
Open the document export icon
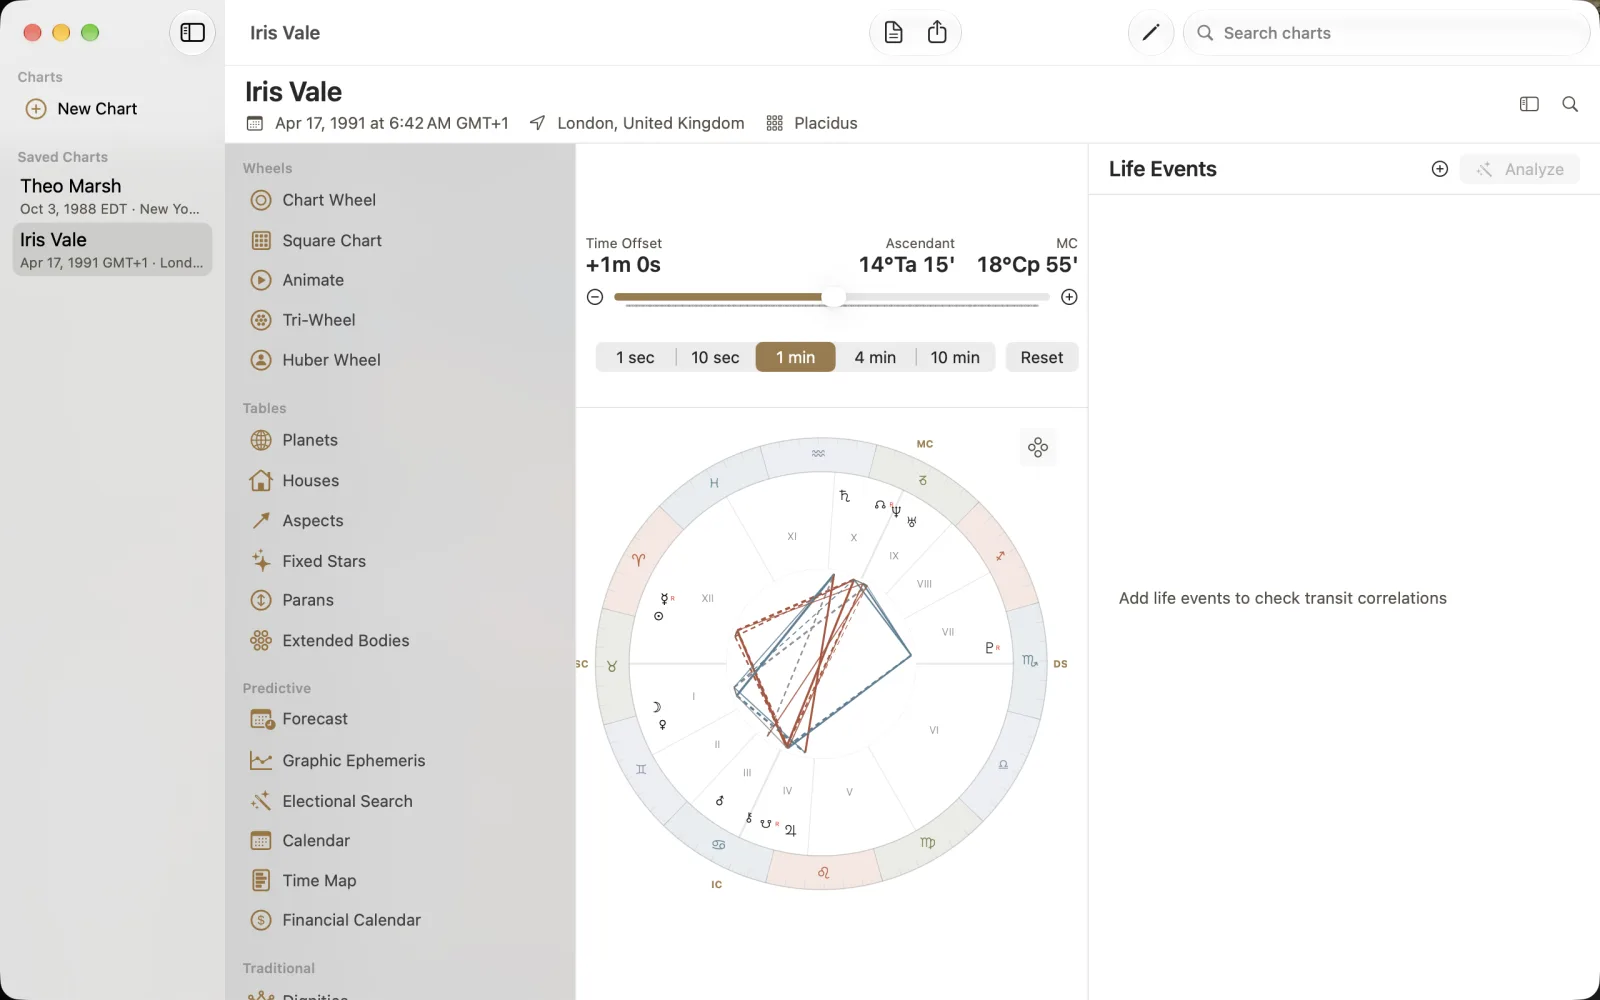tap(894, 33)
